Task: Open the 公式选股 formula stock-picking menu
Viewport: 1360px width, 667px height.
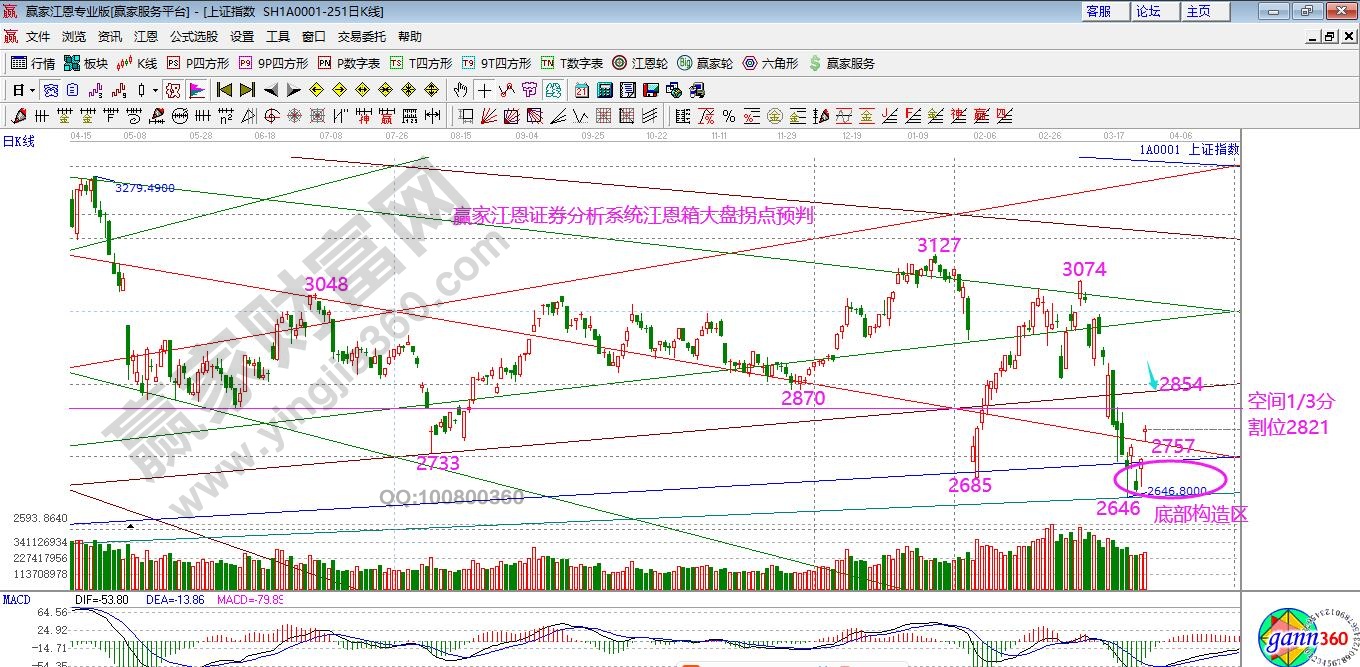Action: [x=193, y=36]
